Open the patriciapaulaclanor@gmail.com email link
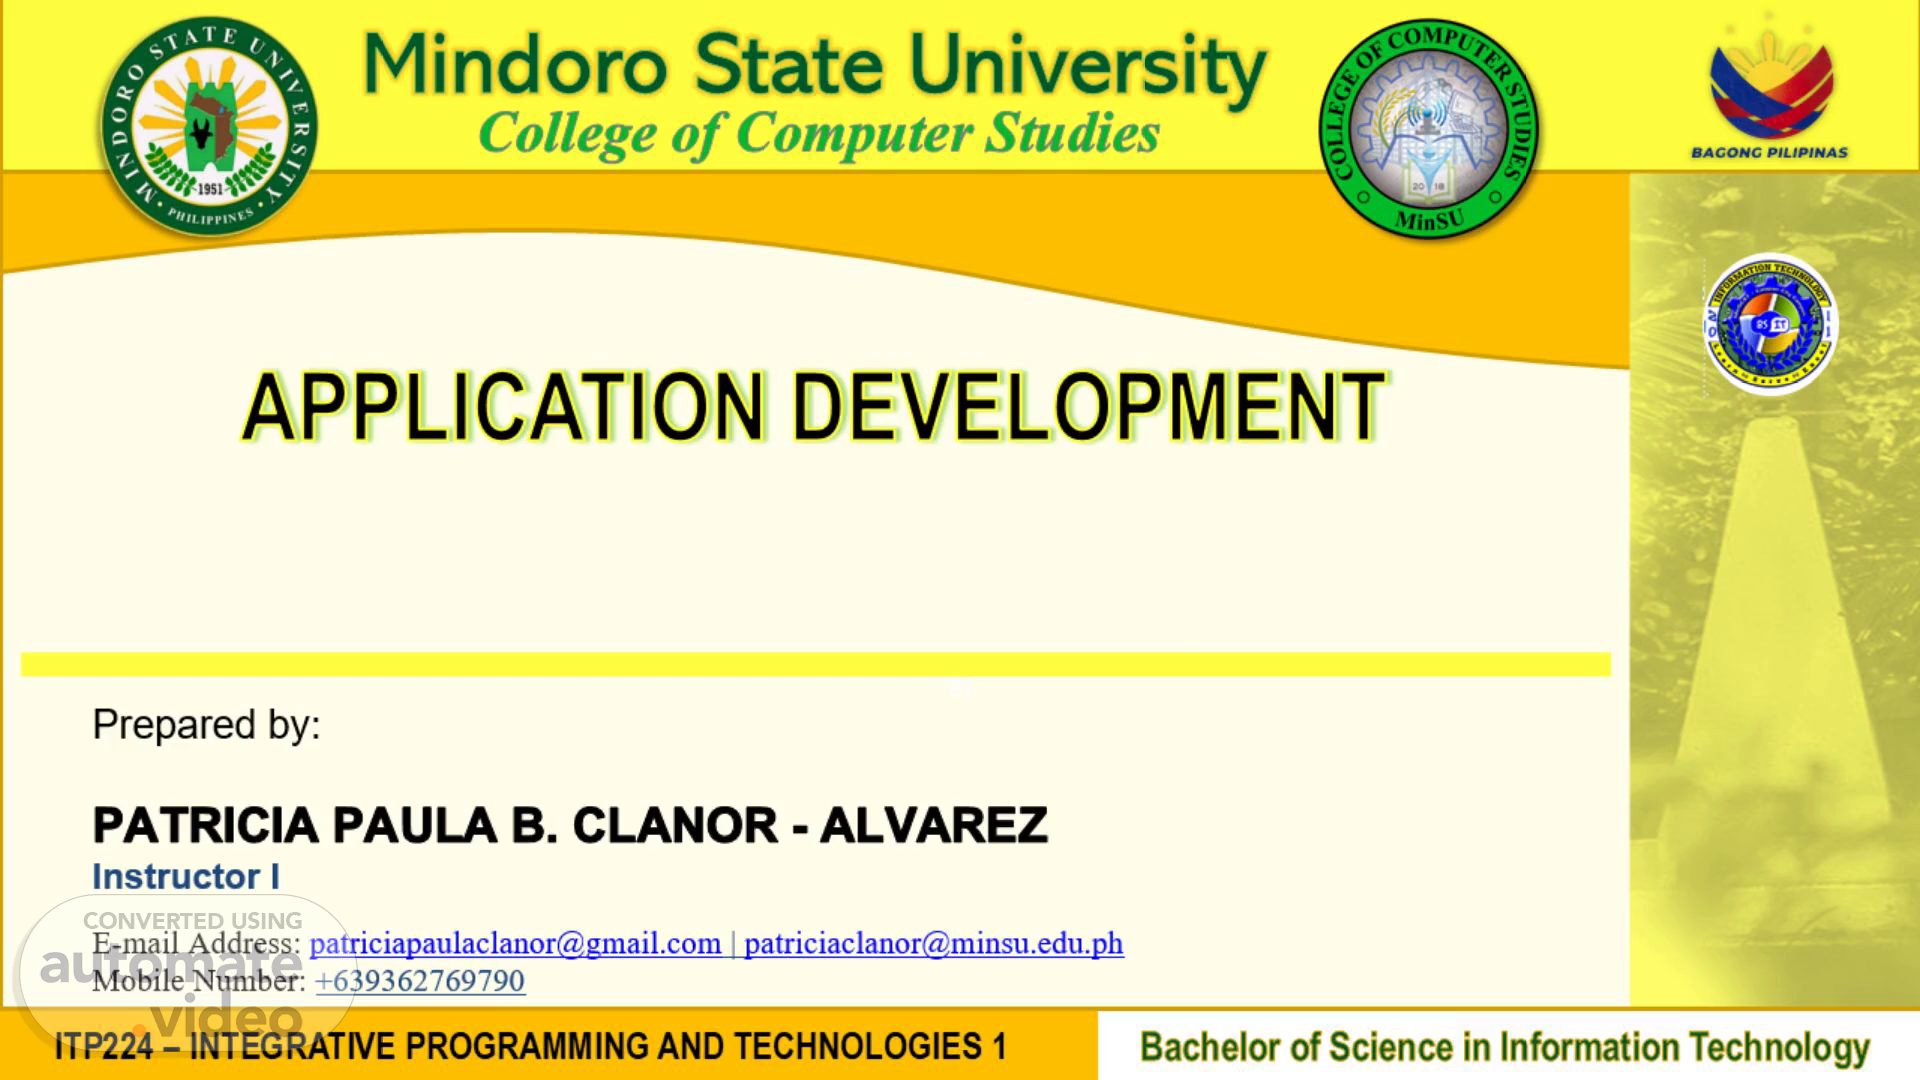The width and height of the screenshot is (1920, 1080). pos(515,943)
